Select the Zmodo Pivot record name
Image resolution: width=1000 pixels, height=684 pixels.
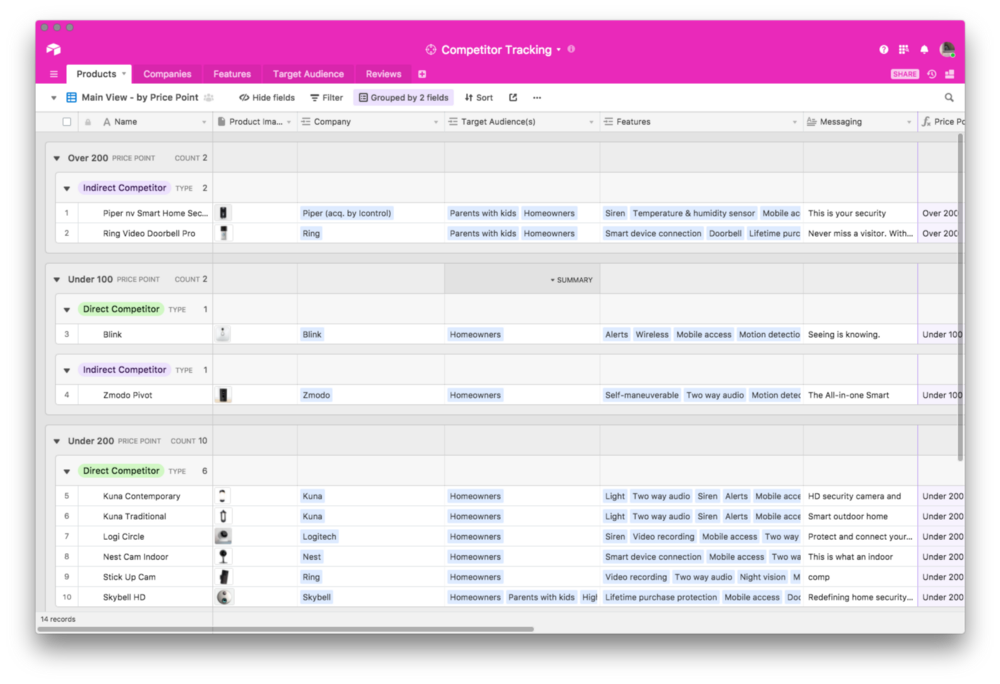click(128, 395)
